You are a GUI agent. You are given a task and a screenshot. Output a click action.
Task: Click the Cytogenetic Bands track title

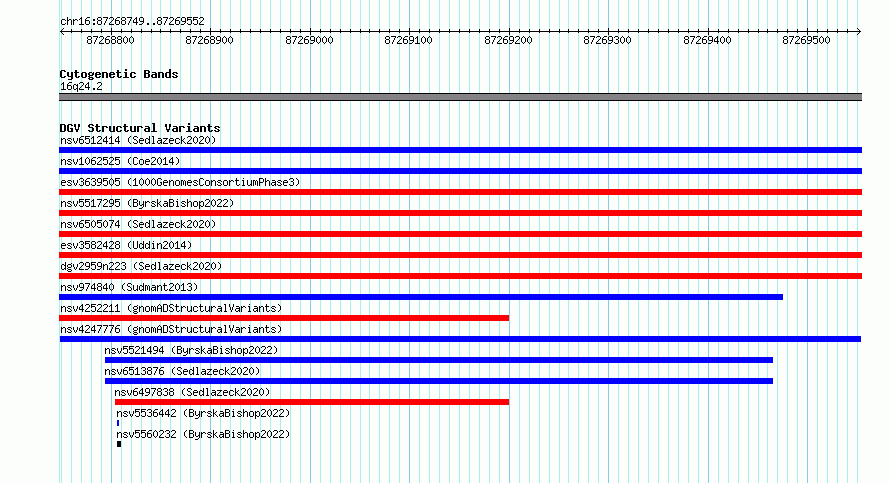pos(119,74)
